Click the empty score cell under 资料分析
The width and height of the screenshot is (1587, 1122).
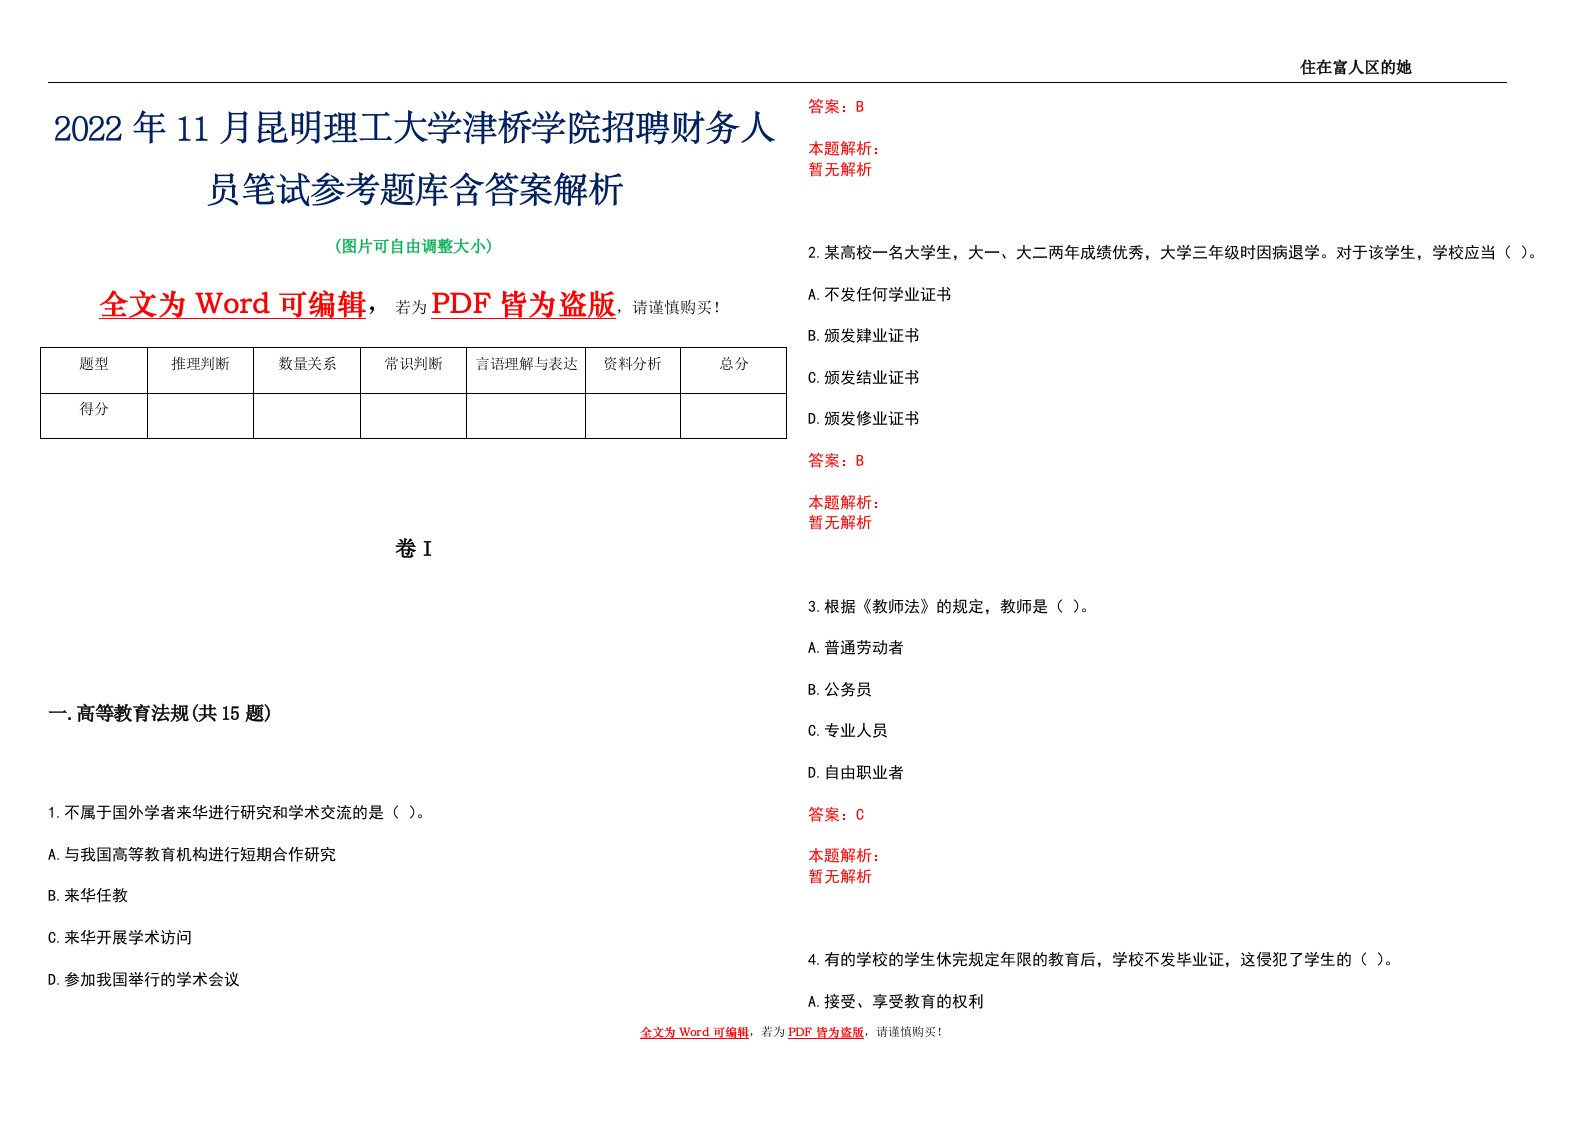coord(633,416)
